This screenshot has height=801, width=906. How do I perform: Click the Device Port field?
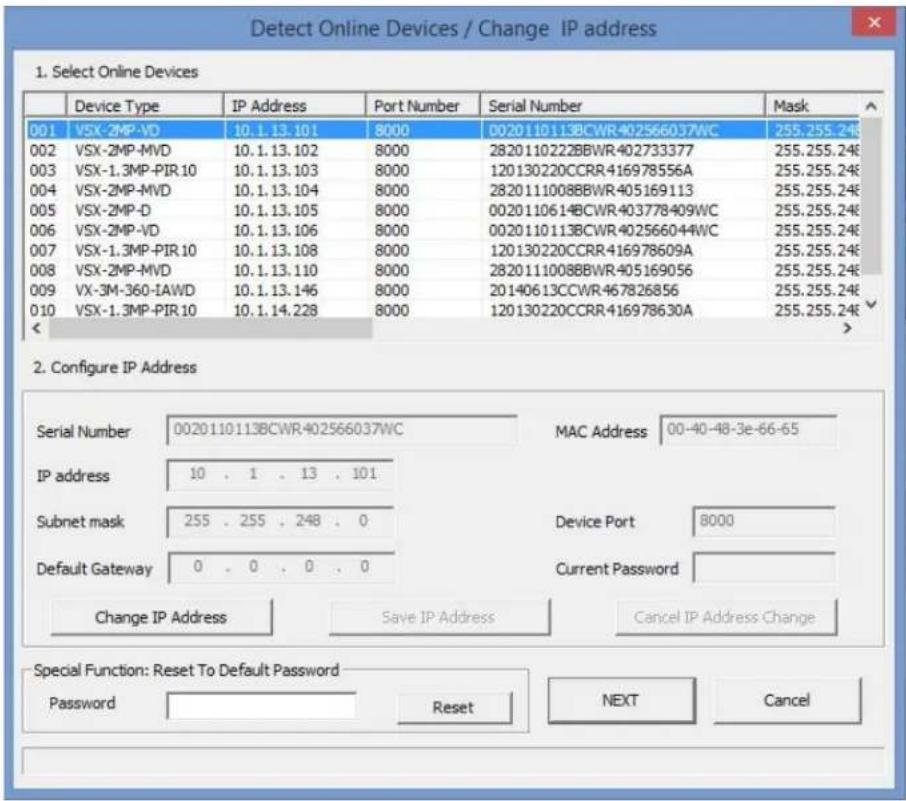tap(764, 521)
